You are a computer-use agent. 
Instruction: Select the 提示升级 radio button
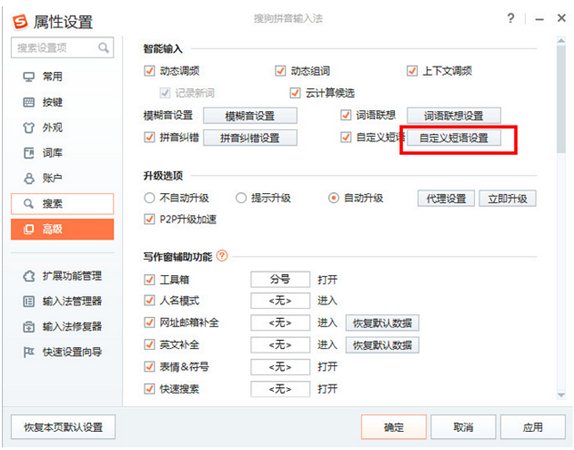click(241, 198)
